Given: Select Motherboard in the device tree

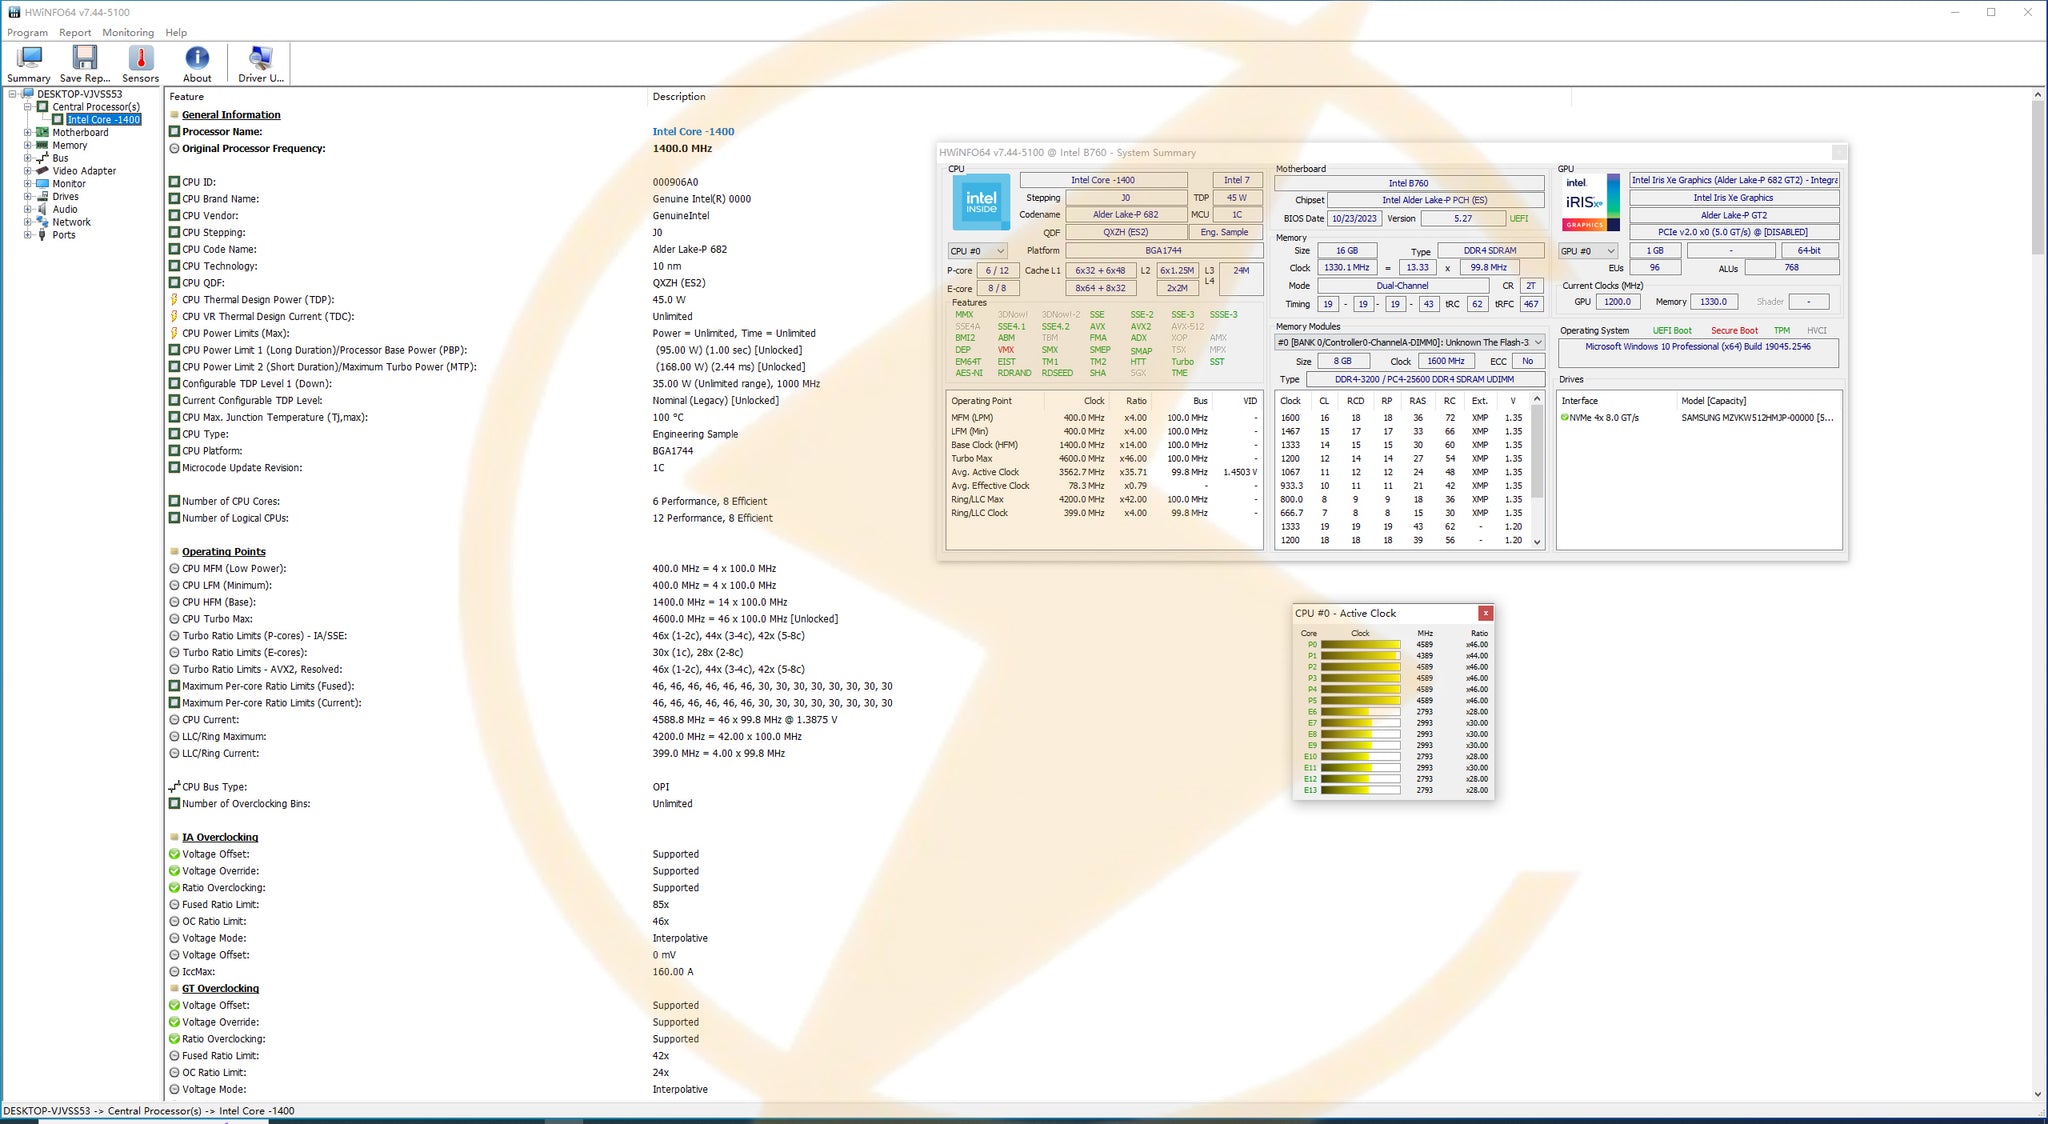Looking at the screenshot, I should [x=80, y=133].
